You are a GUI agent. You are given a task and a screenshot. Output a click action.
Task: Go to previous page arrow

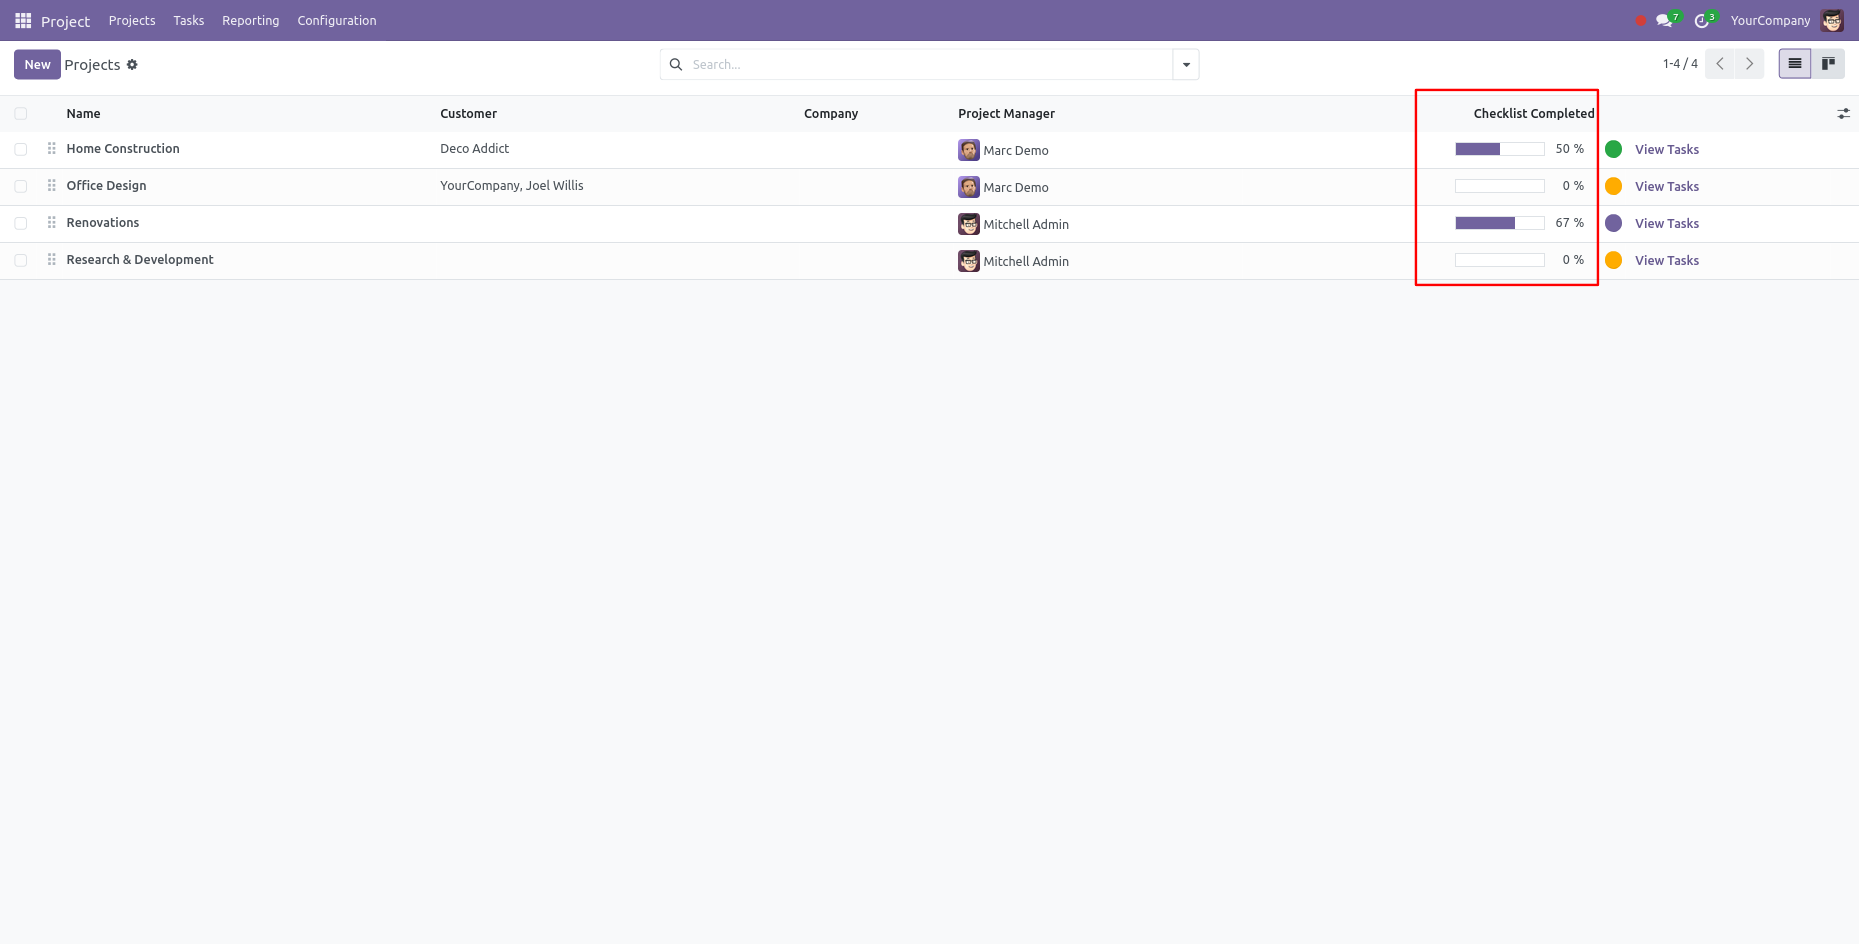point(1720,64)
